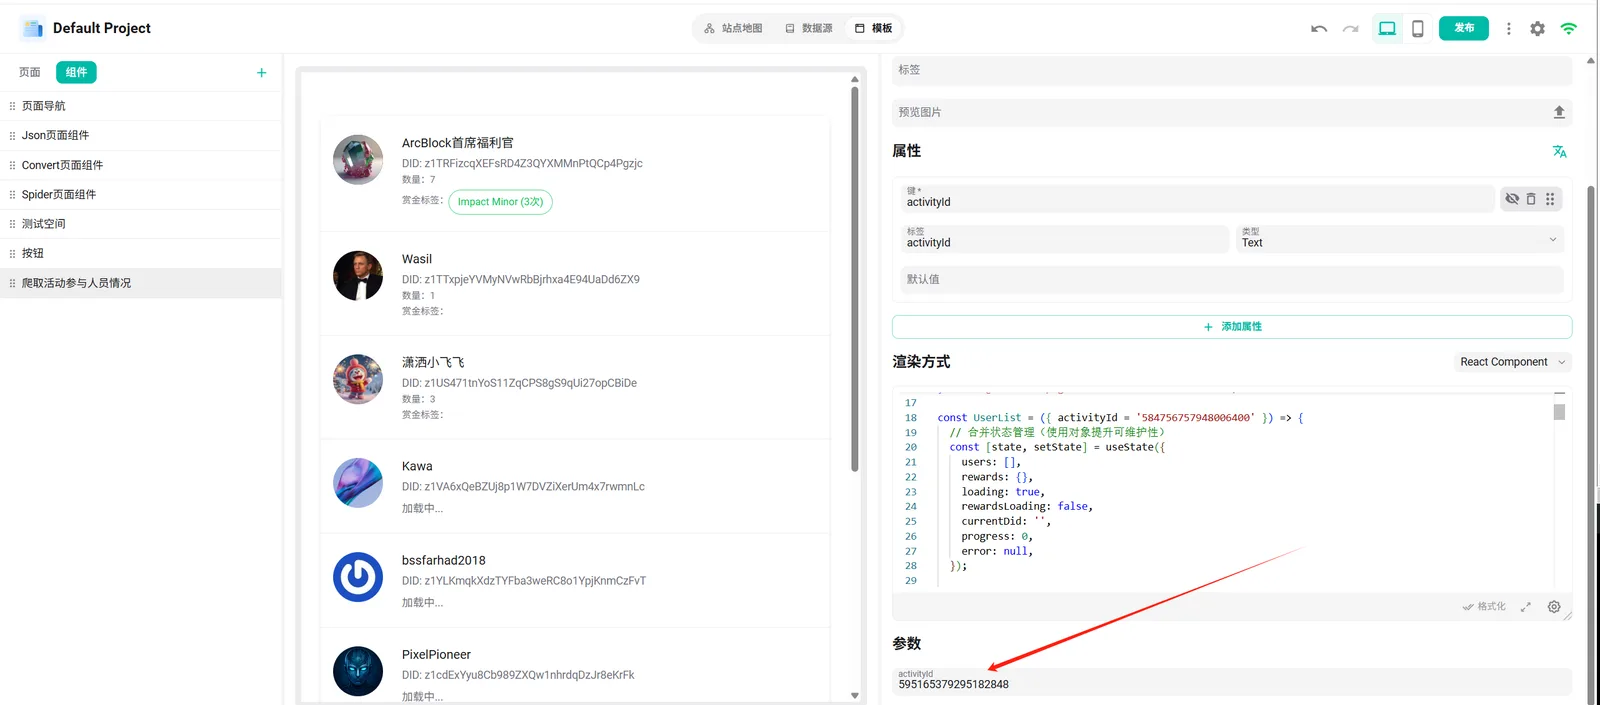Open the 类型 Text type dropdown

[1400, 239]
